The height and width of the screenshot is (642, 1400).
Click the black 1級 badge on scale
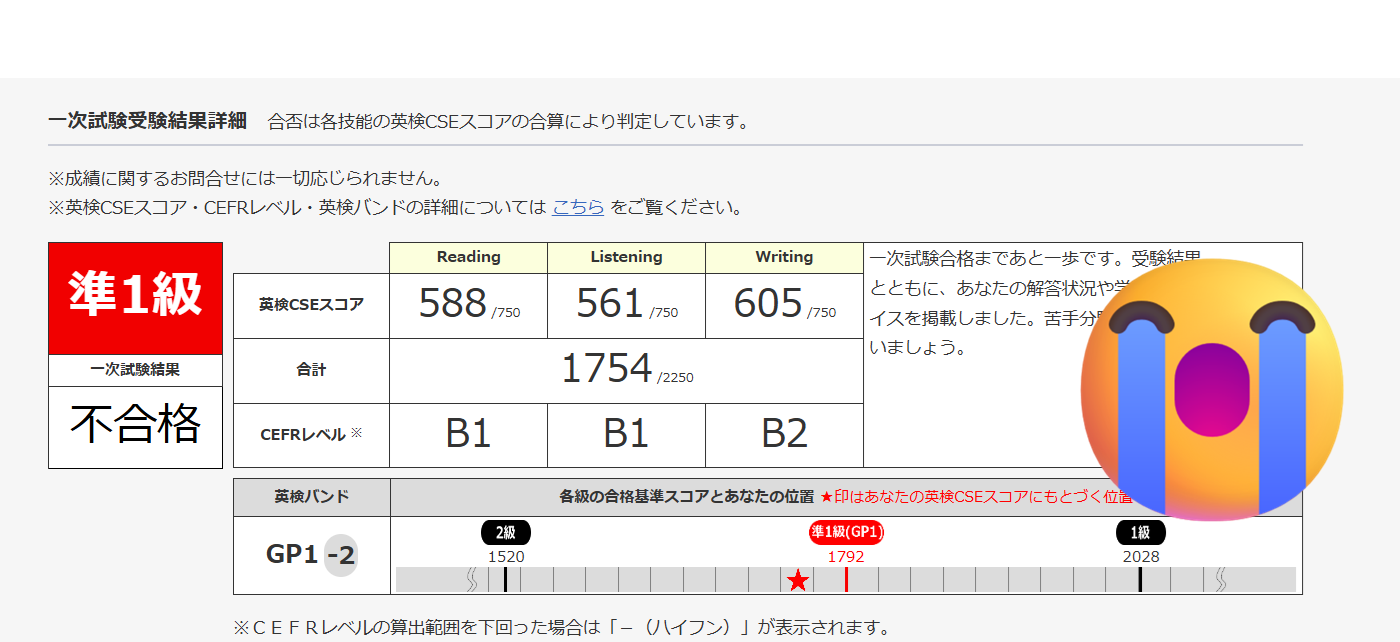pyautogui.click(x=1141, y=533)
